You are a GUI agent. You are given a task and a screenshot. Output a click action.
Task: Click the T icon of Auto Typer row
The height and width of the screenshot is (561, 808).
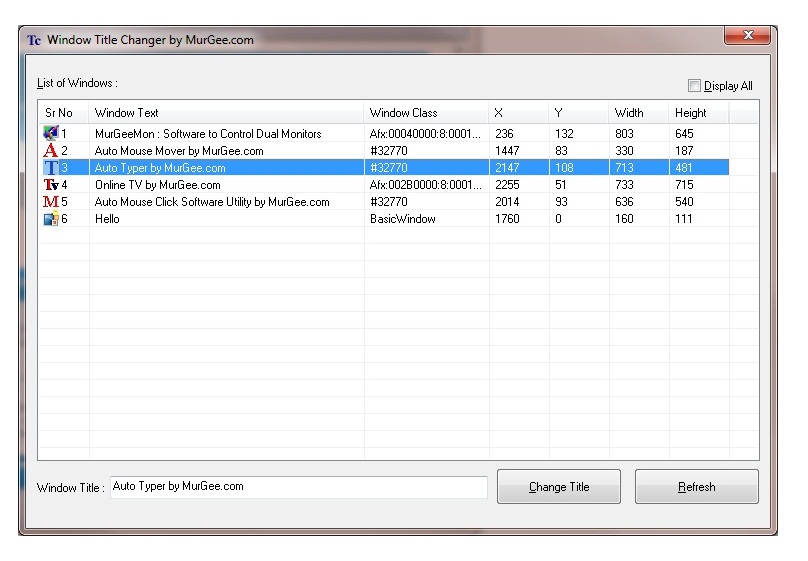50,167
